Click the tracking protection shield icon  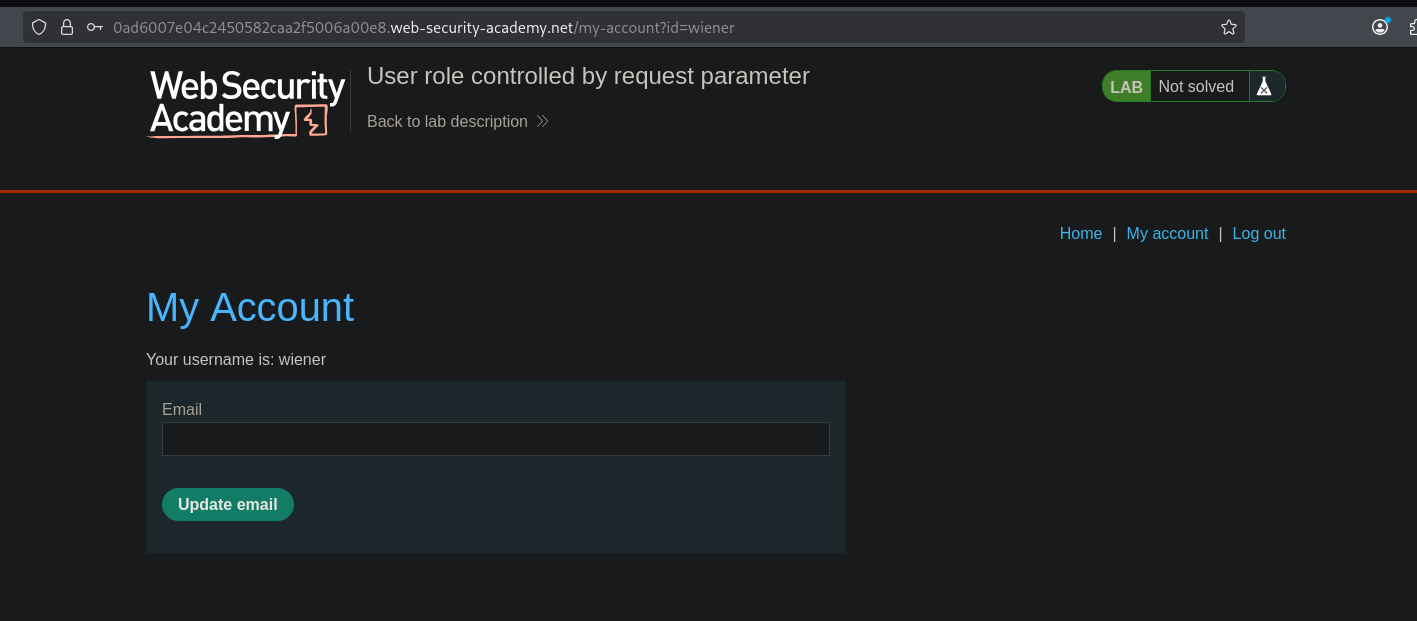39,27
